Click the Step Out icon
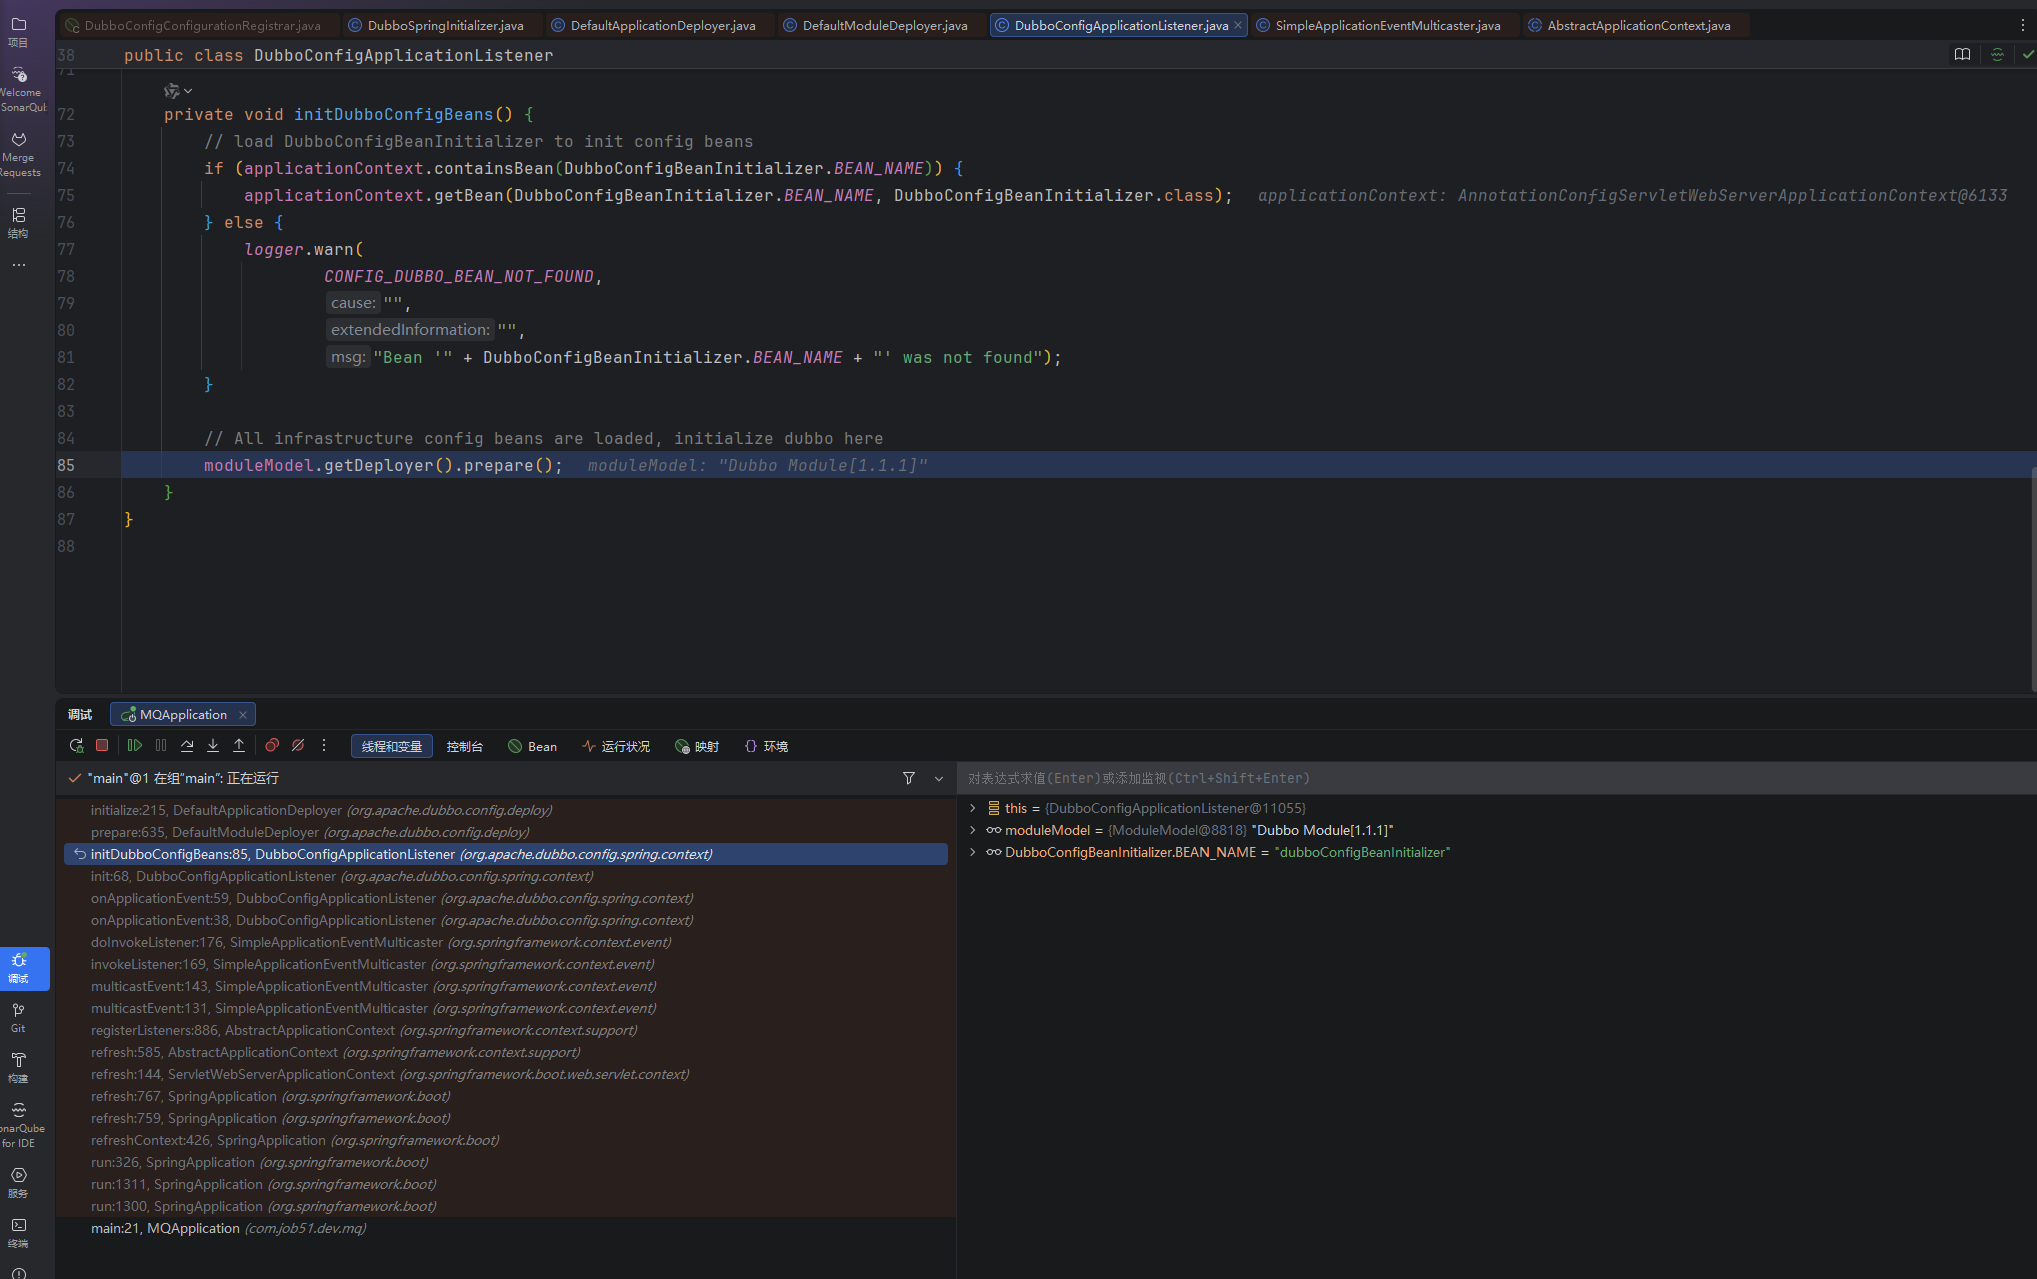This screenshot has width=2037, height=1279. click(239, 746)
